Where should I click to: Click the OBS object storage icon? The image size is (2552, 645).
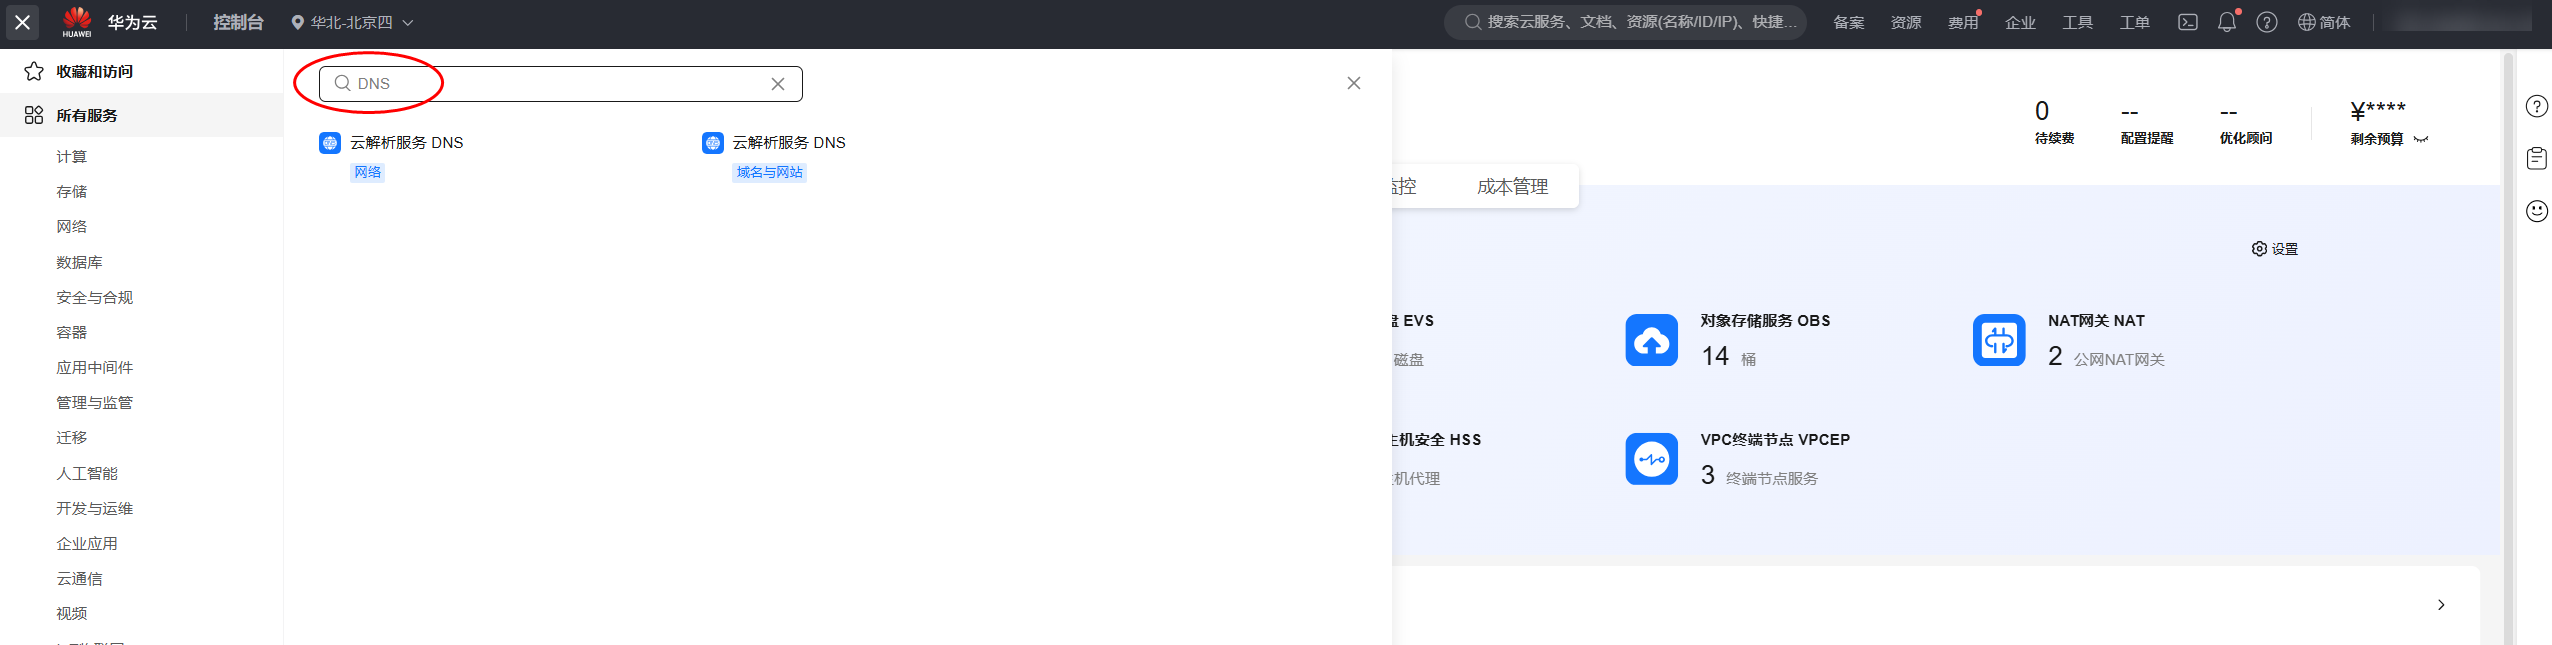tap(1652, 340)
